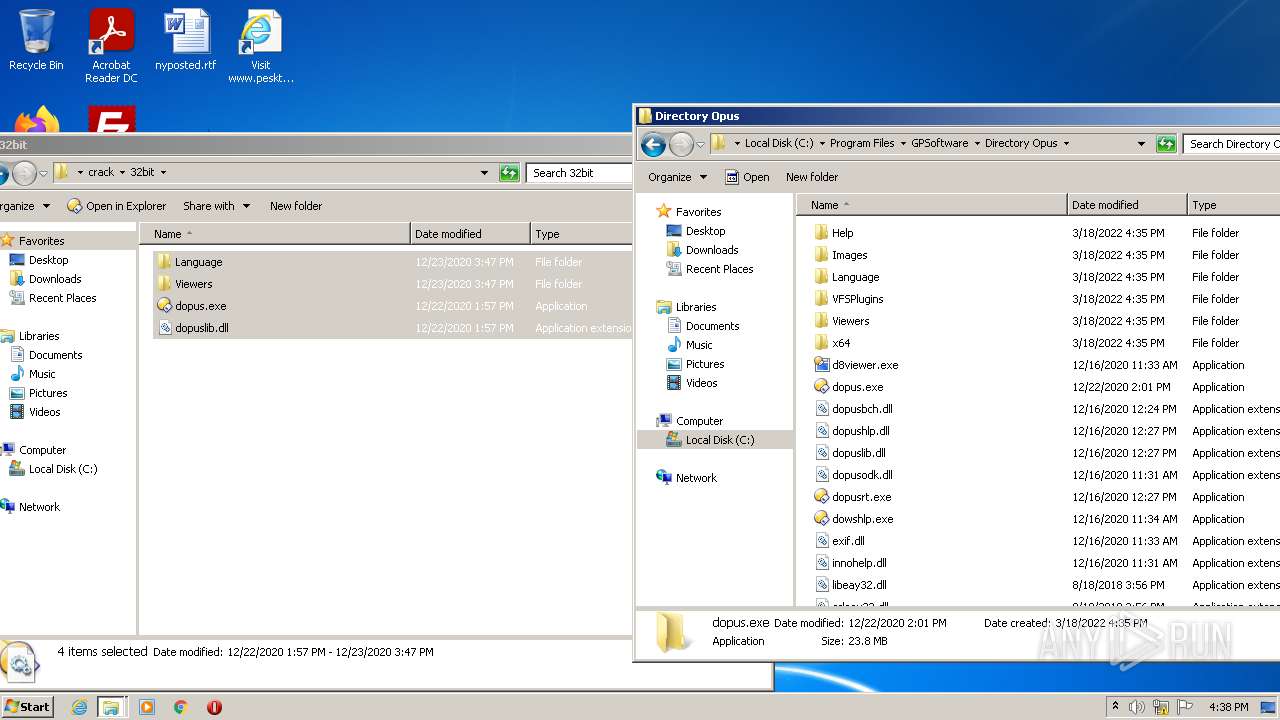Select d8viewer.exe application file
The height and width of the screenshot is (720, 1280).
[x=865, y=365]
